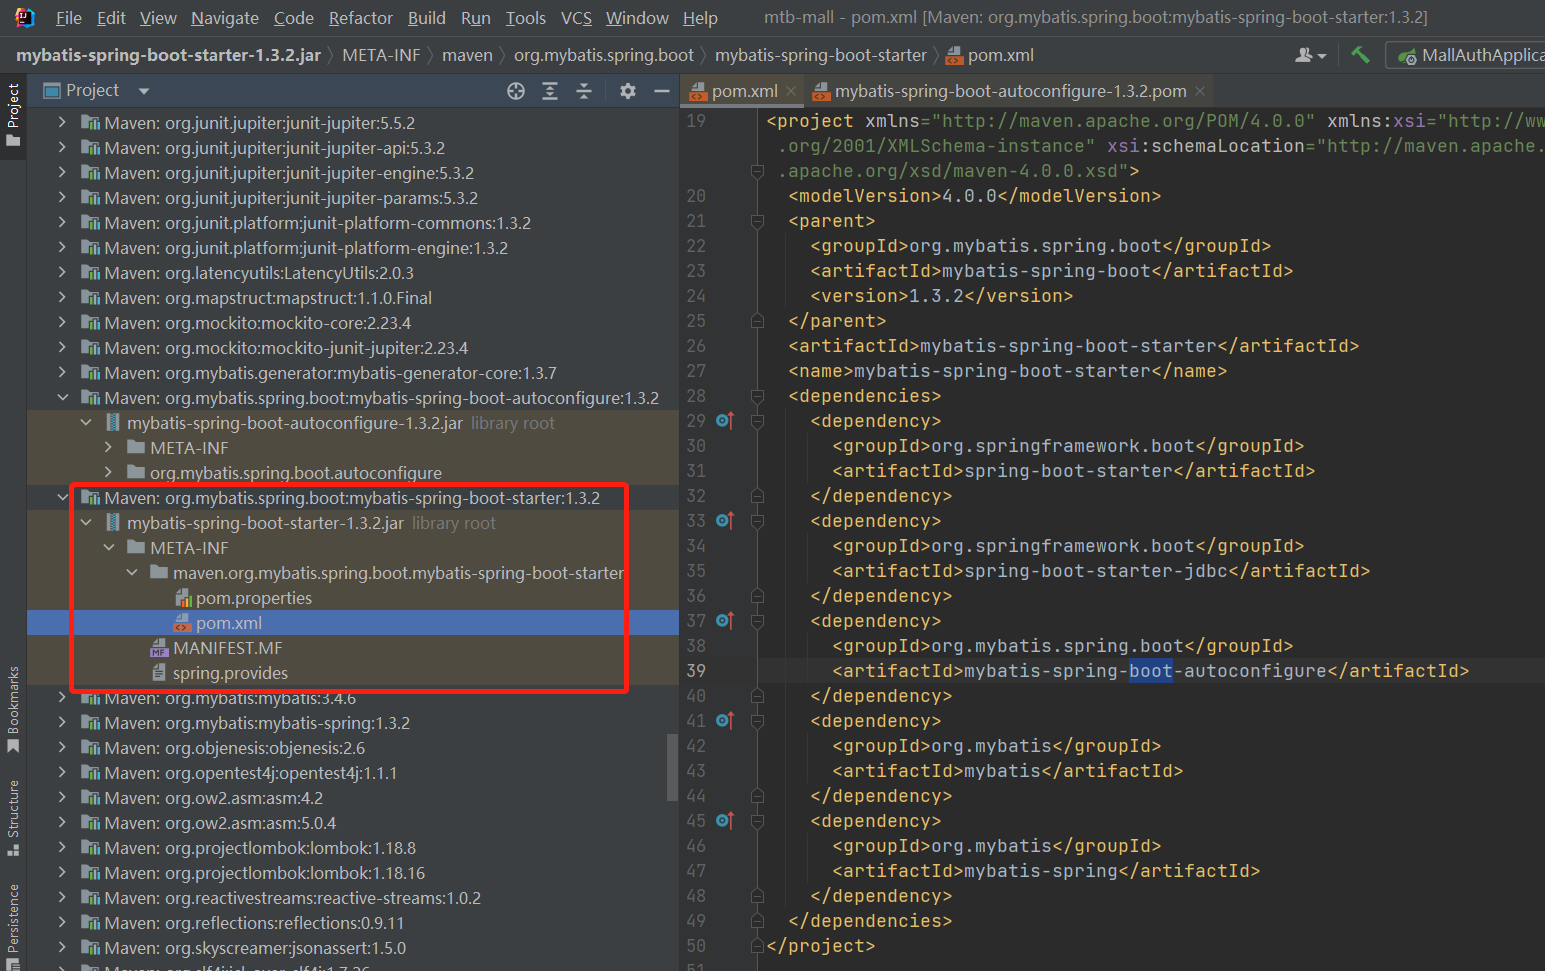
Task: Fold the dependencies tag at line 28
Action: 757,396
